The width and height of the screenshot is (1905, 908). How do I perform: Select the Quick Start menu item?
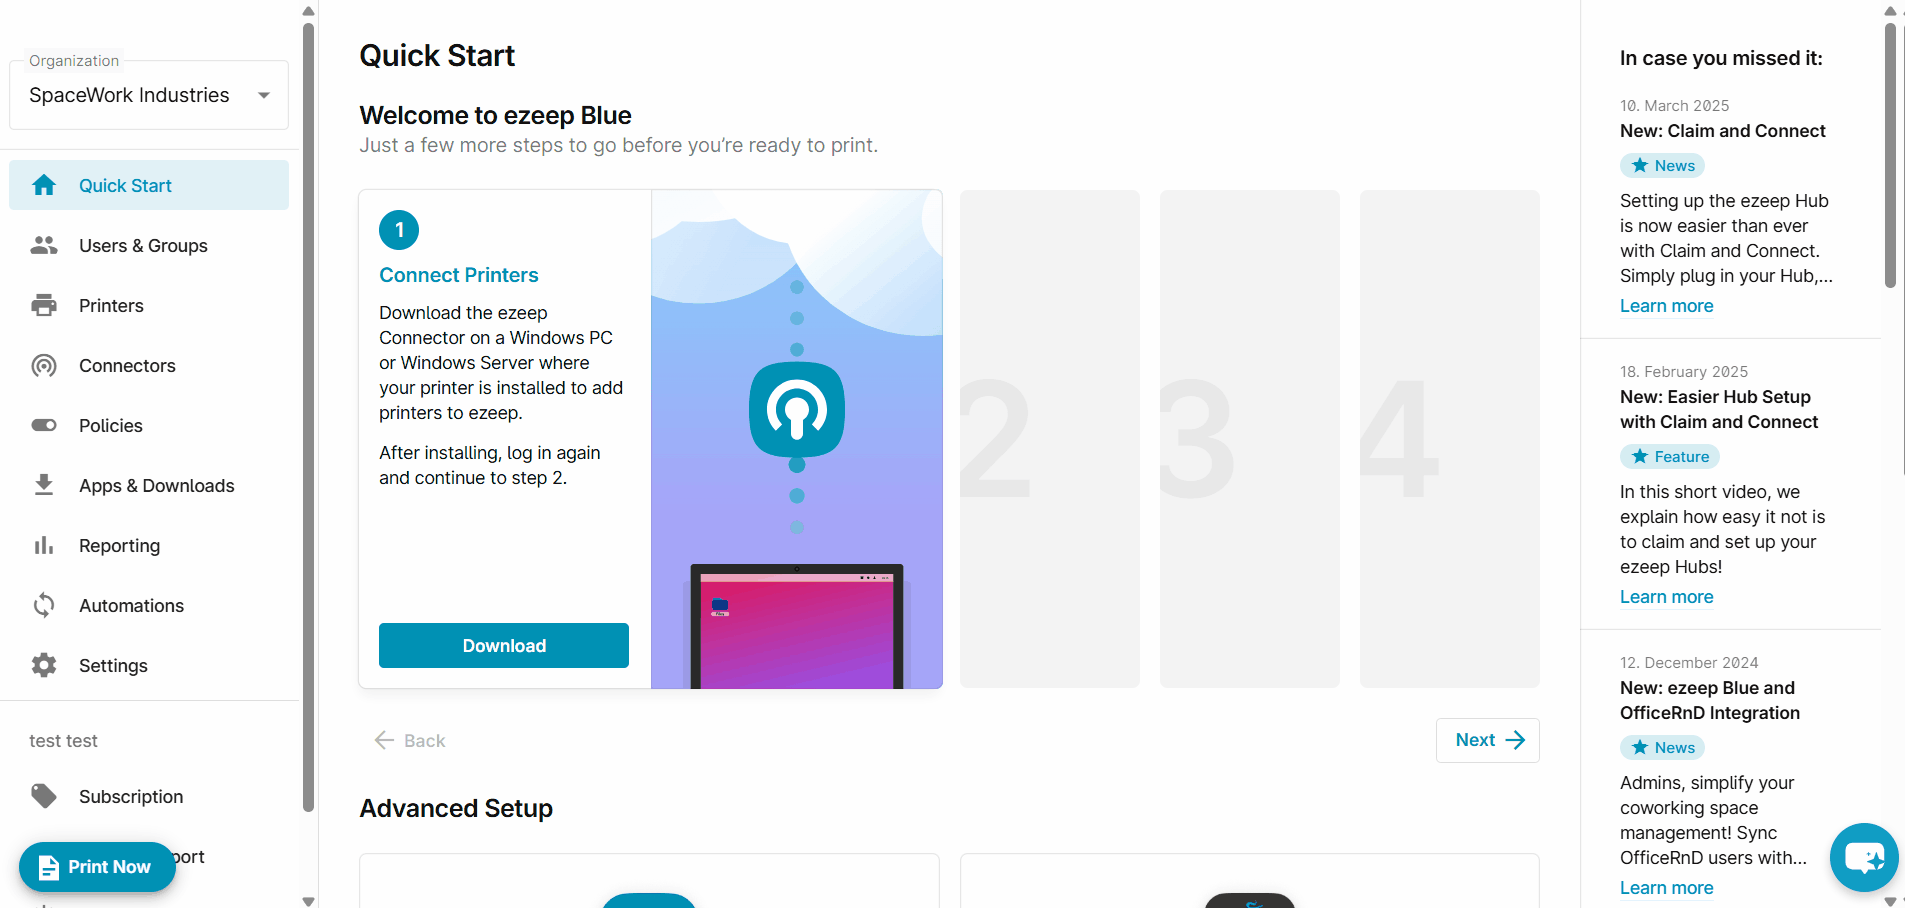click(x=149, y=185)
